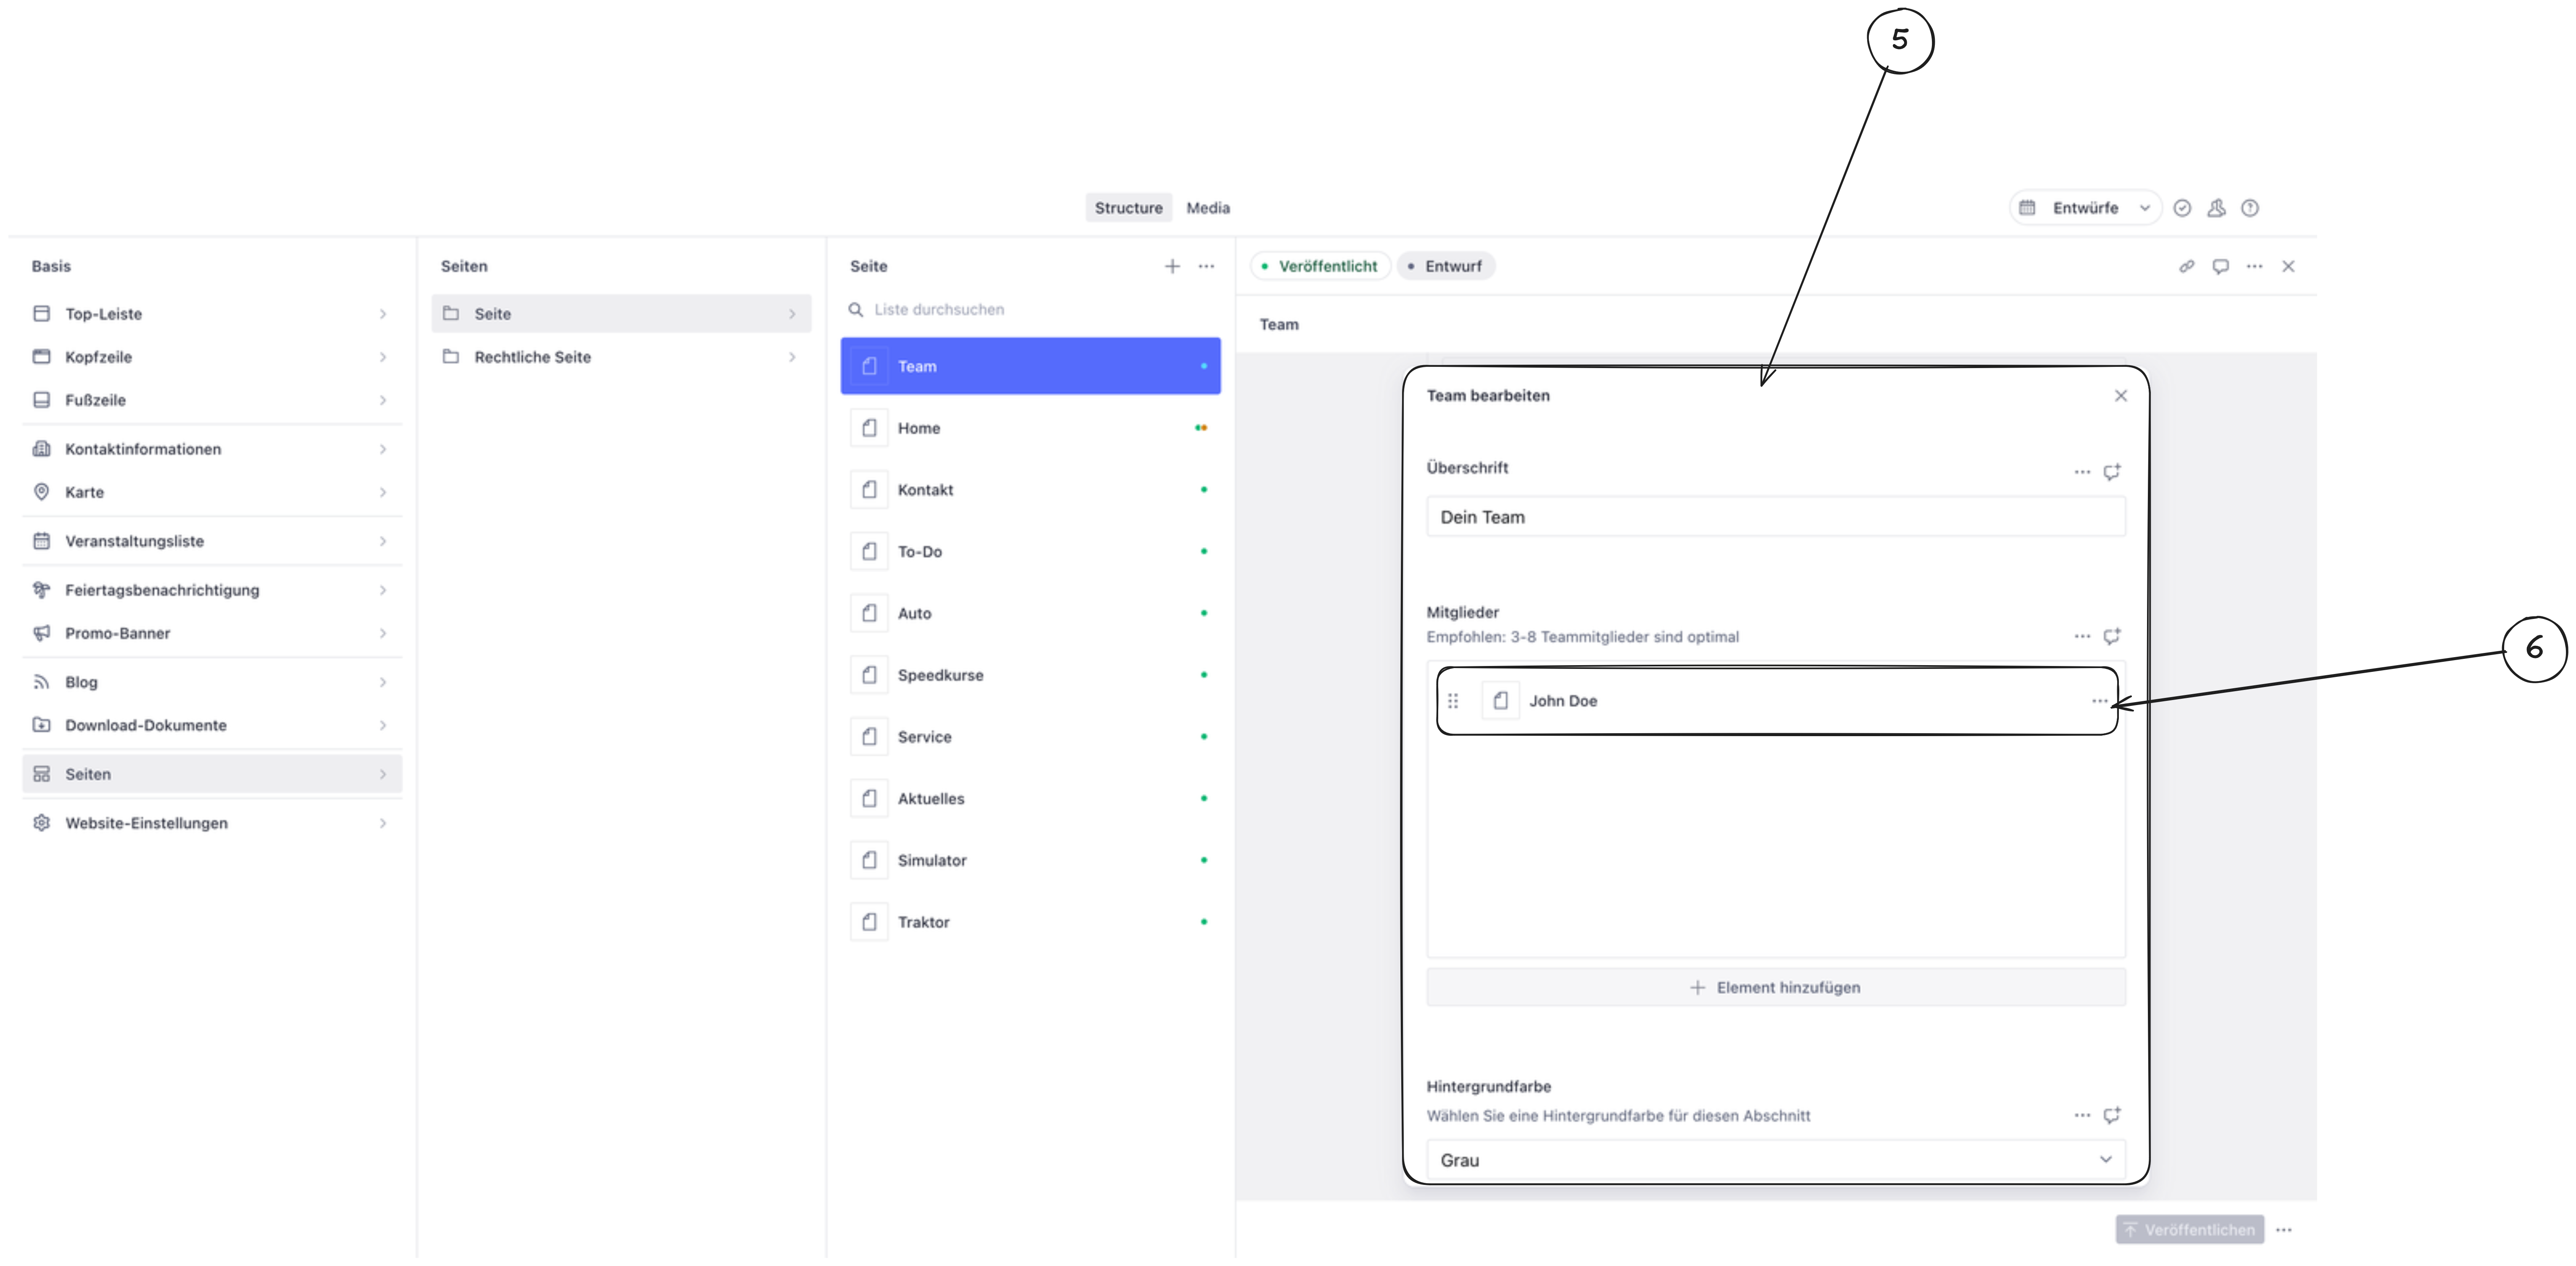Switch to the Media tab
2576x1266 pixels.
1208,208
